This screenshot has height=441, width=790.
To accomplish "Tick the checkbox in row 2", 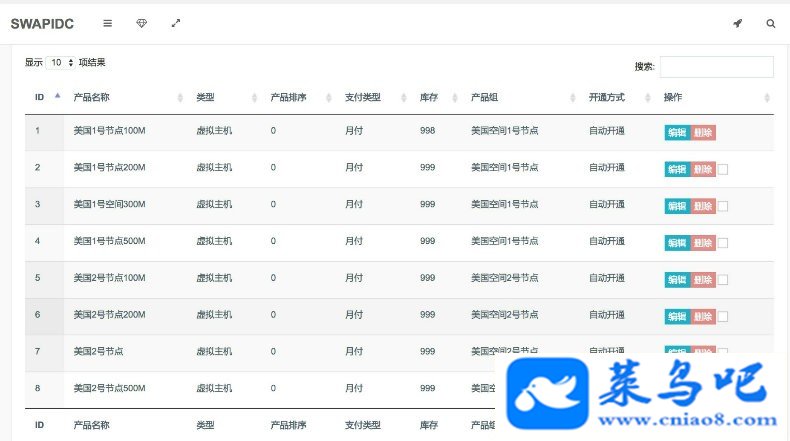I will click(722, 169).
